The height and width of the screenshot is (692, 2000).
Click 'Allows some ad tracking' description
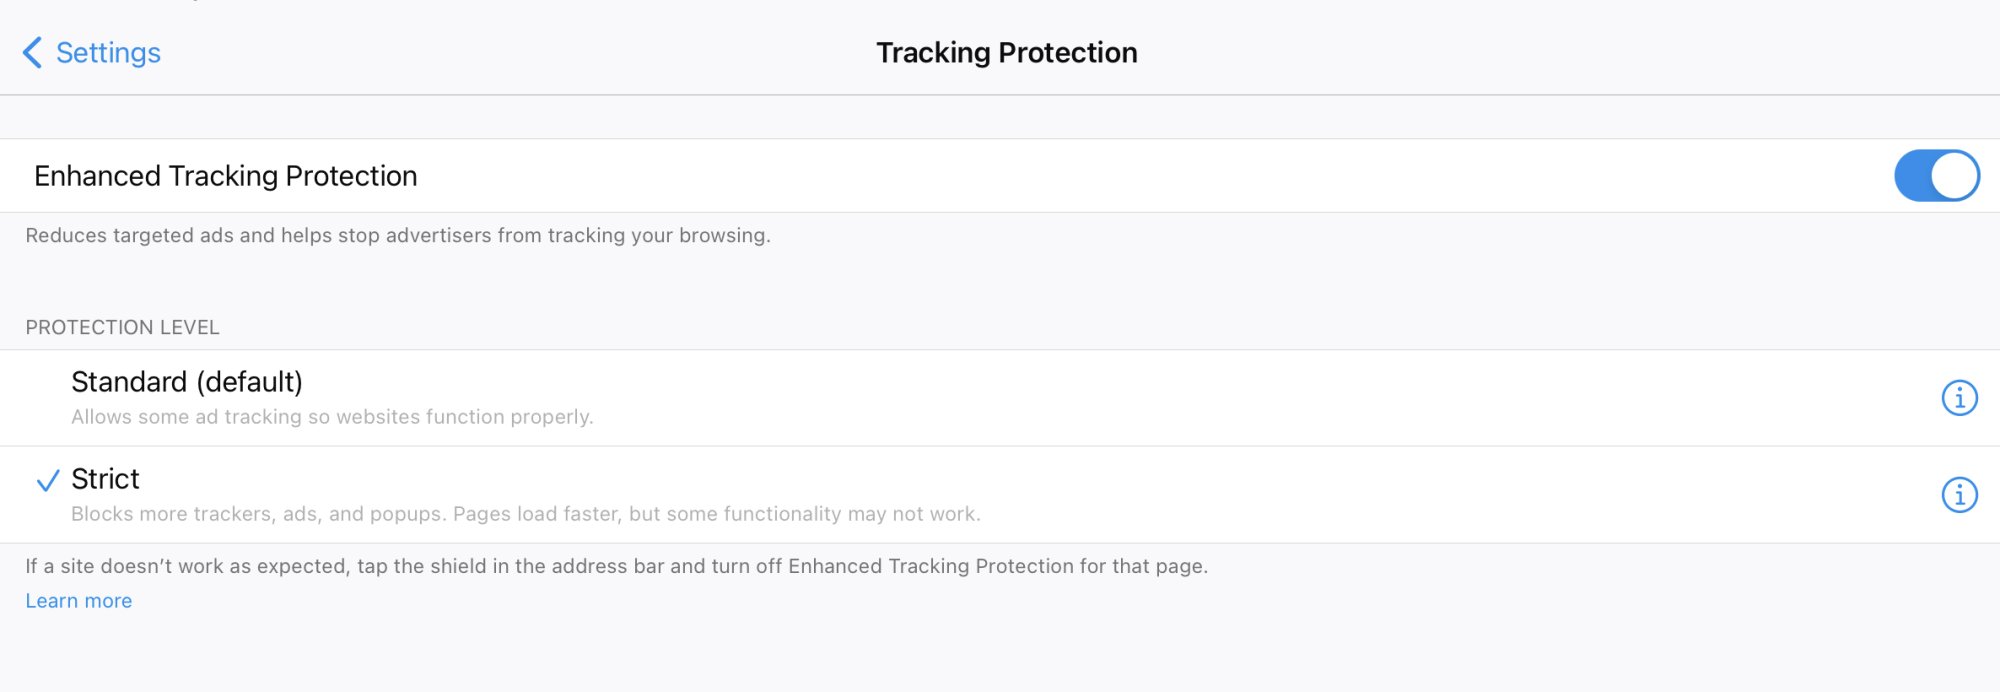pyautogui.click(x=332, y=417)
